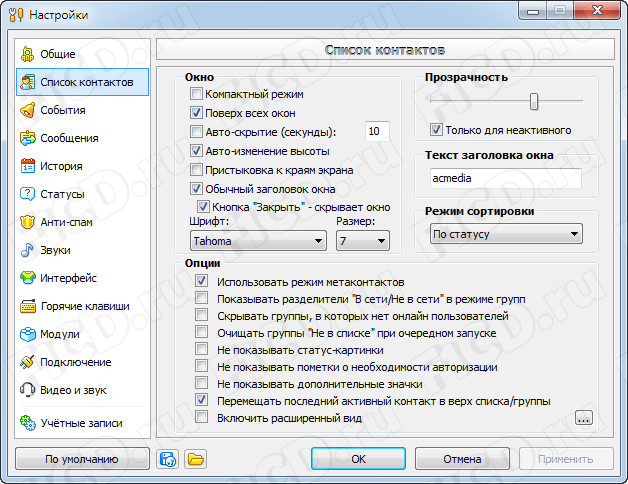Viewport: 628px width, 484px height.
Task: Click the window title text field acmedia
Action: tap(506, 178)
